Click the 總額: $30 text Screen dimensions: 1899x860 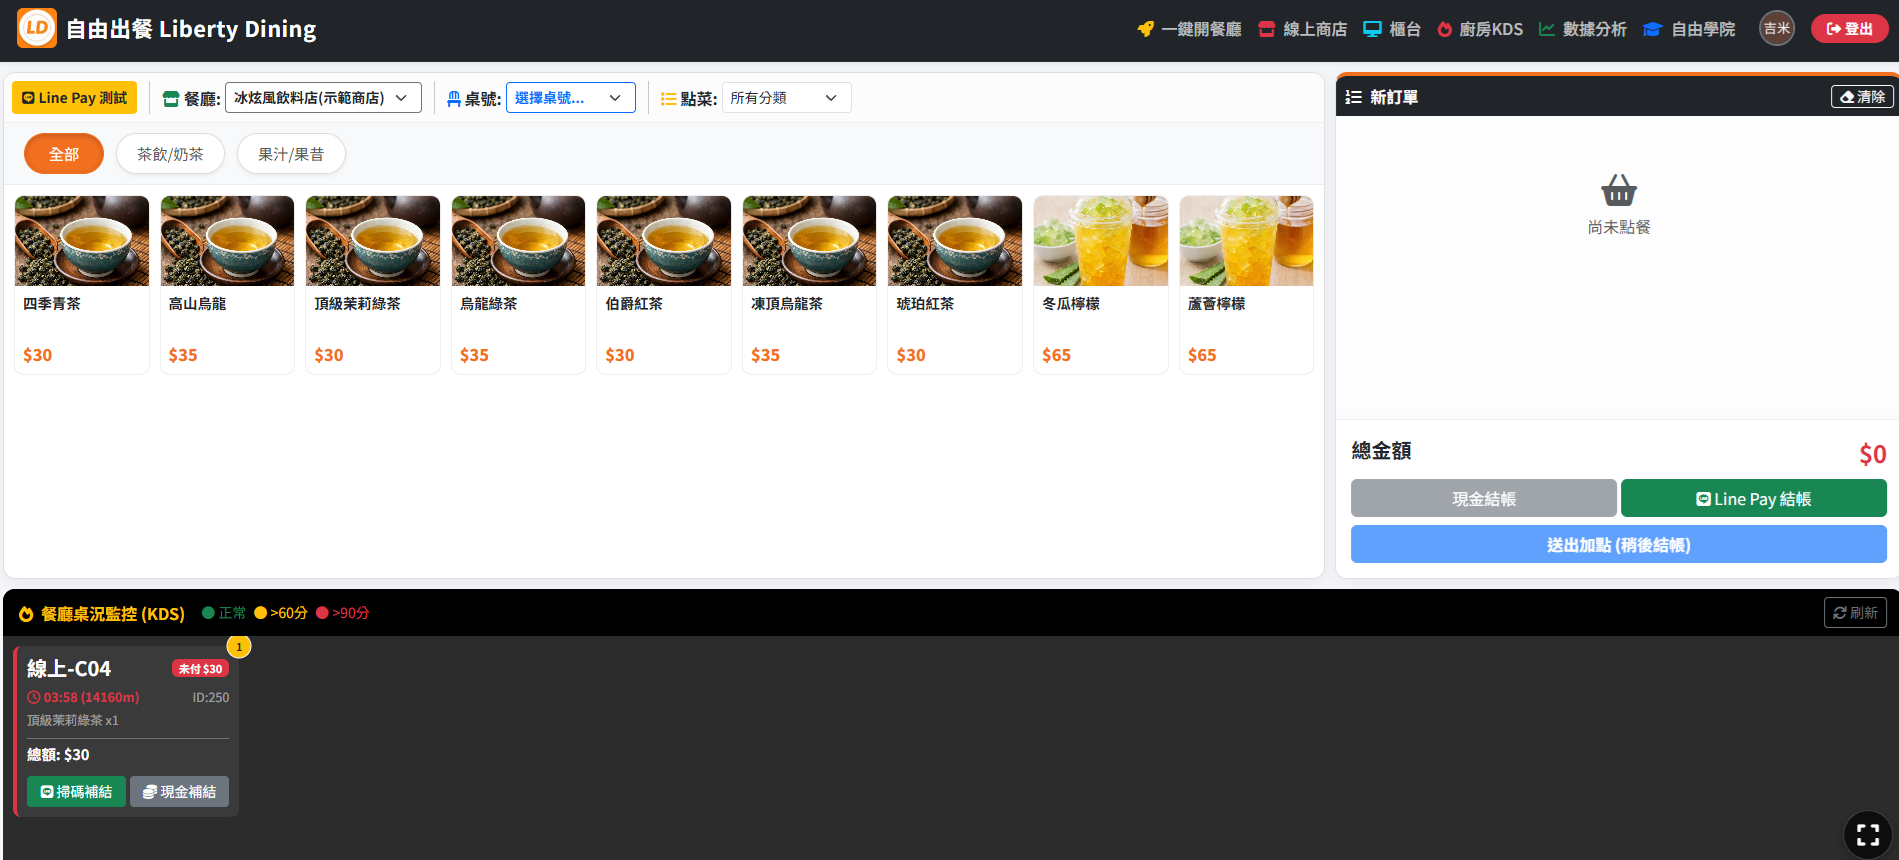pos(58,755)
